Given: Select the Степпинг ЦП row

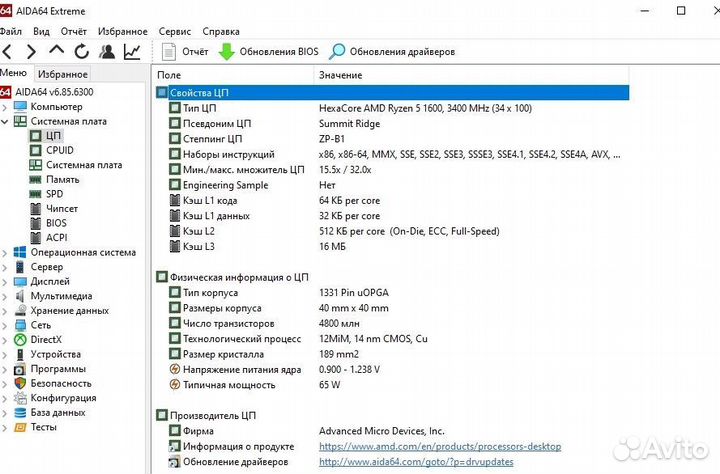Looking at the screenshot, I should pyautogui.click(x=393, y=139).
